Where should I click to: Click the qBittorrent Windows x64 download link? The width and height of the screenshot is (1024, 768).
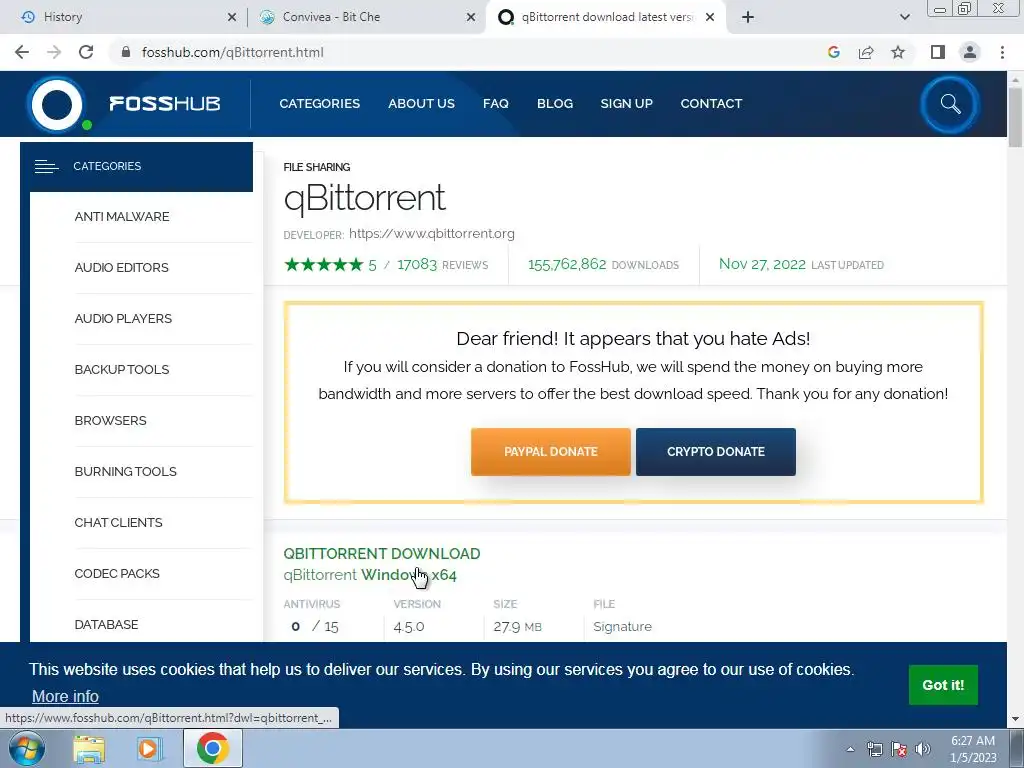point(370,575)
